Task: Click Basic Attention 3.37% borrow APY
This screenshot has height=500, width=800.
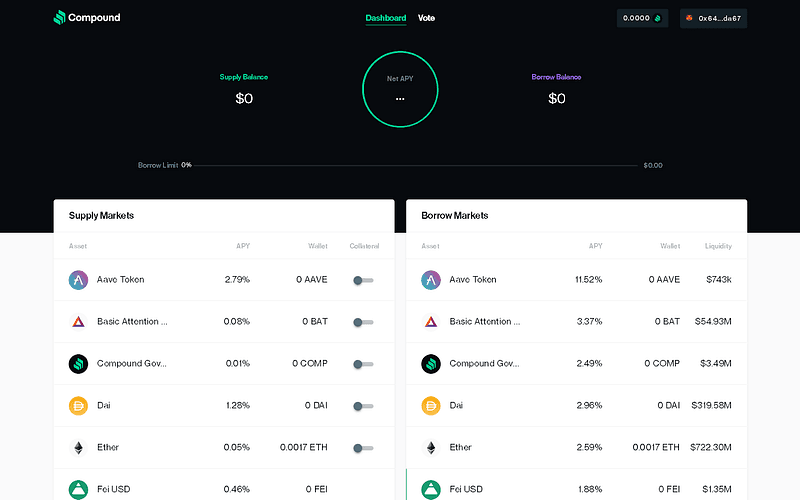Action: [589, 321]
